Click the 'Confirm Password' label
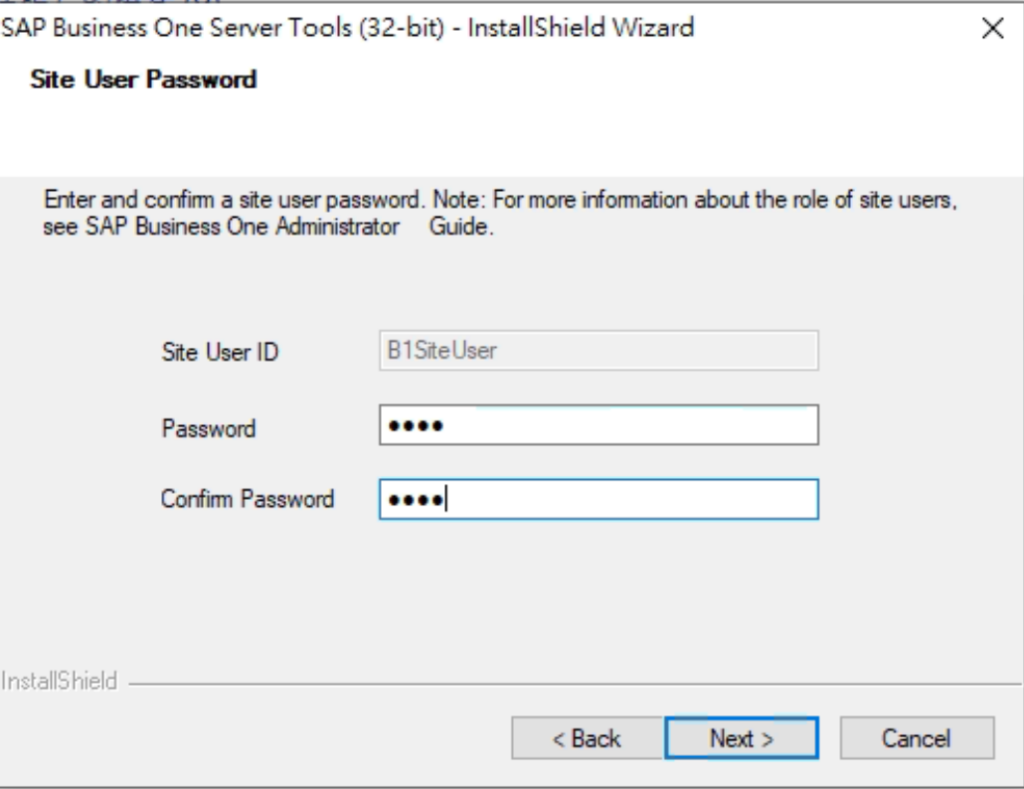 248,499
